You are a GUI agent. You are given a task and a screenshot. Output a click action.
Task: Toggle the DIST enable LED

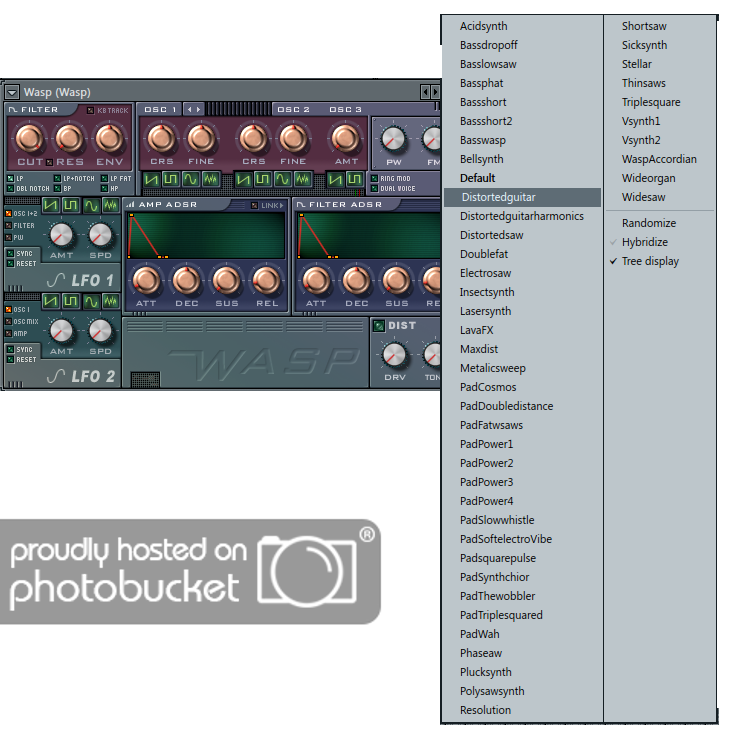379,326
